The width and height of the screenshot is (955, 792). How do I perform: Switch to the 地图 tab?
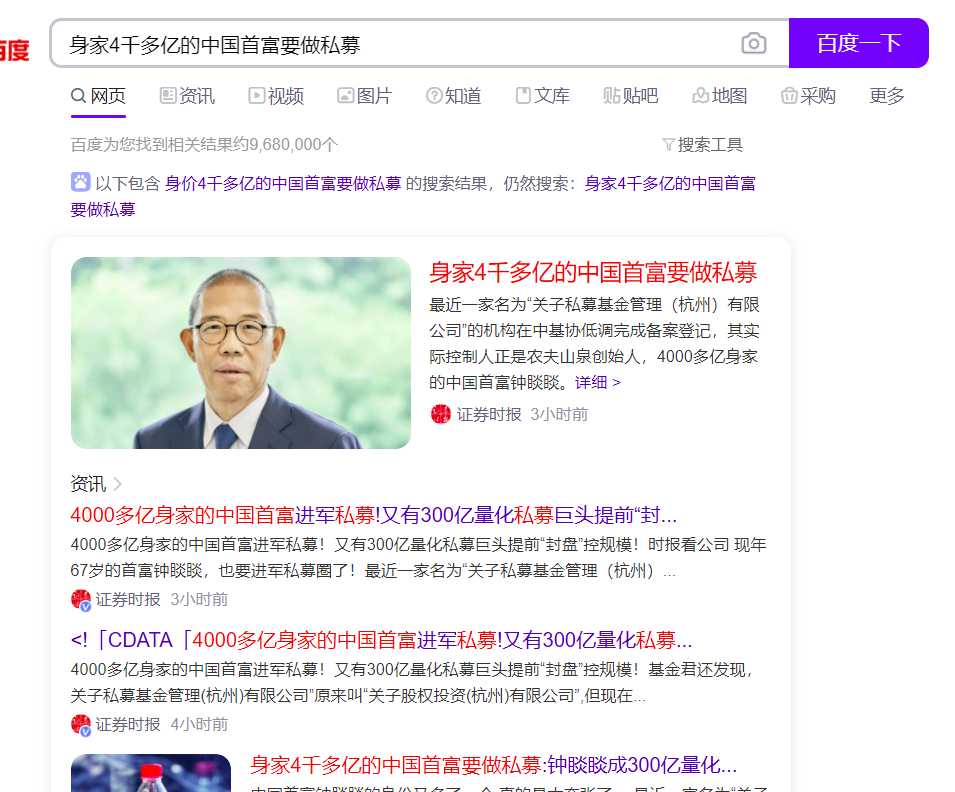coord(720,96)
